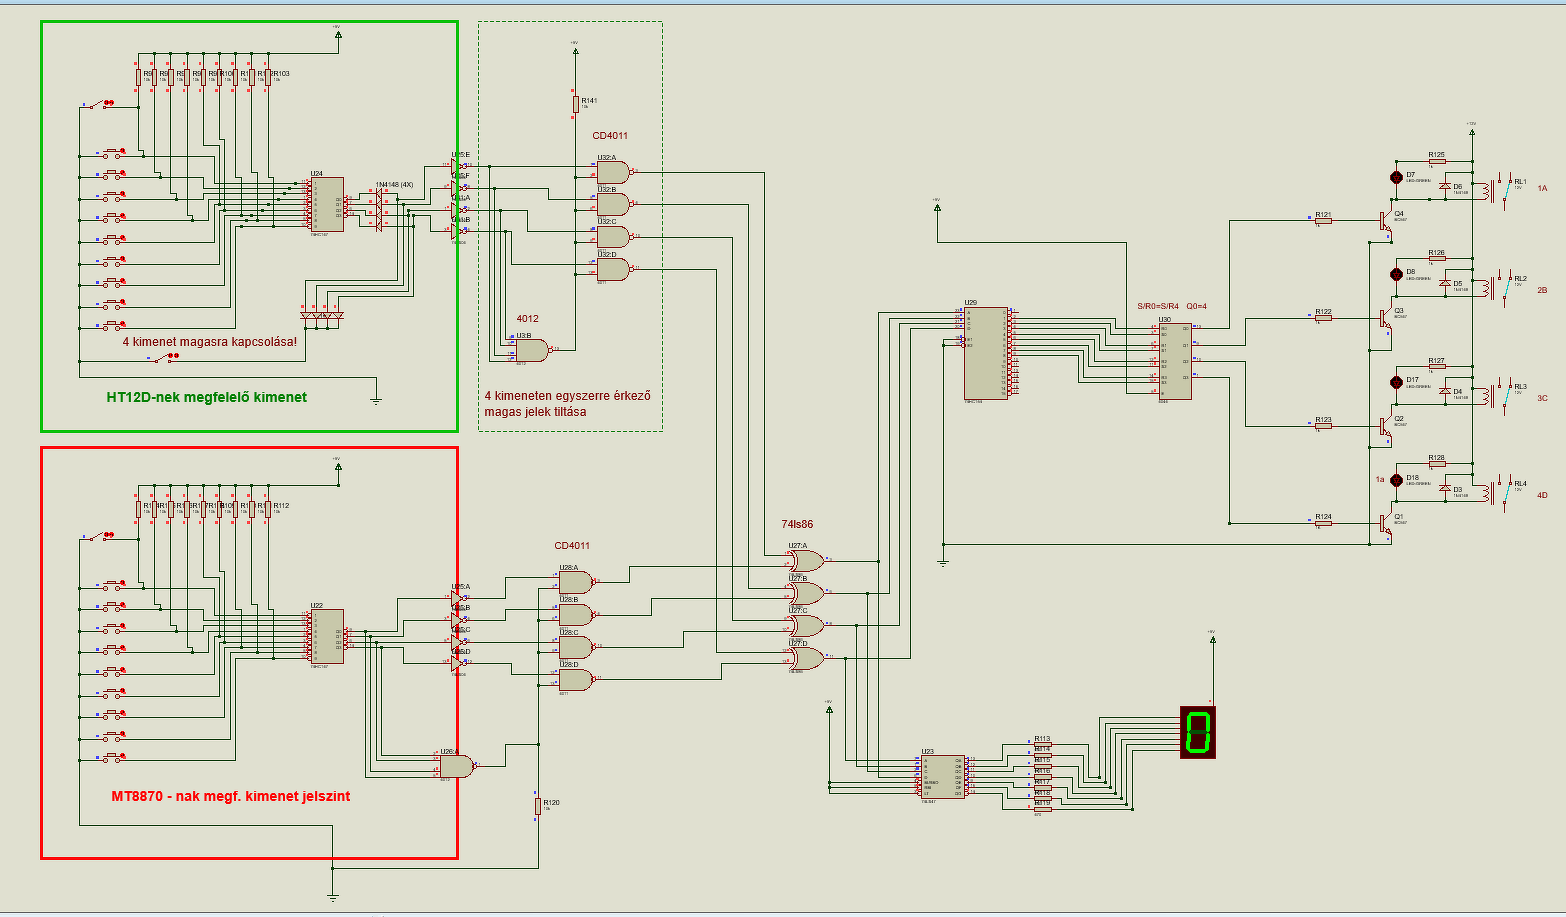Click resistor R141

576,104
